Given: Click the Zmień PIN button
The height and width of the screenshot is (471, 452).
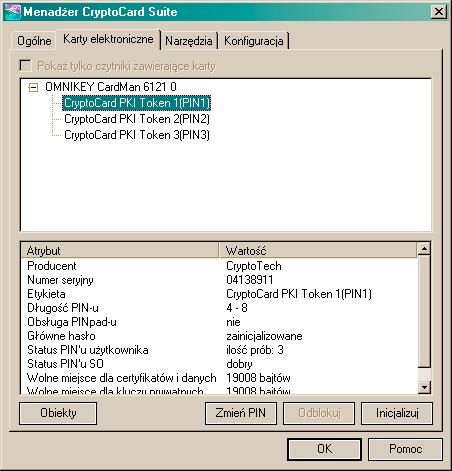Looking at the screenshot, I should (241, 413).
